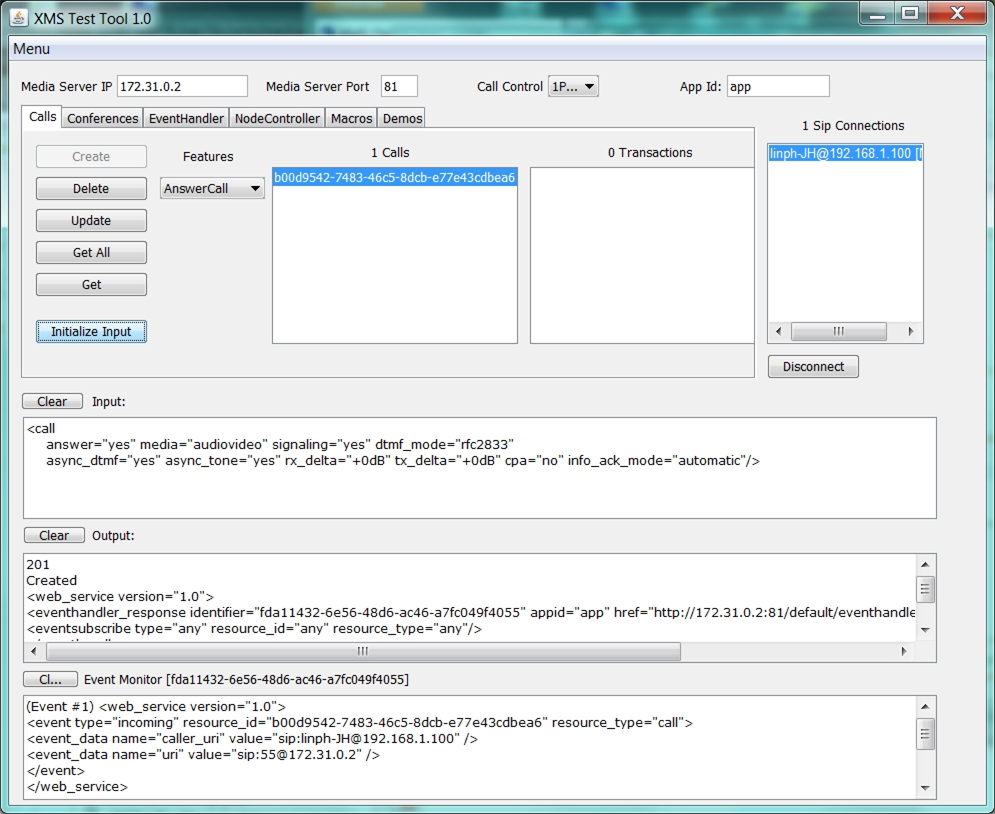
Task: Click the Media Server IP field
Action: click(x=182, y=87)
